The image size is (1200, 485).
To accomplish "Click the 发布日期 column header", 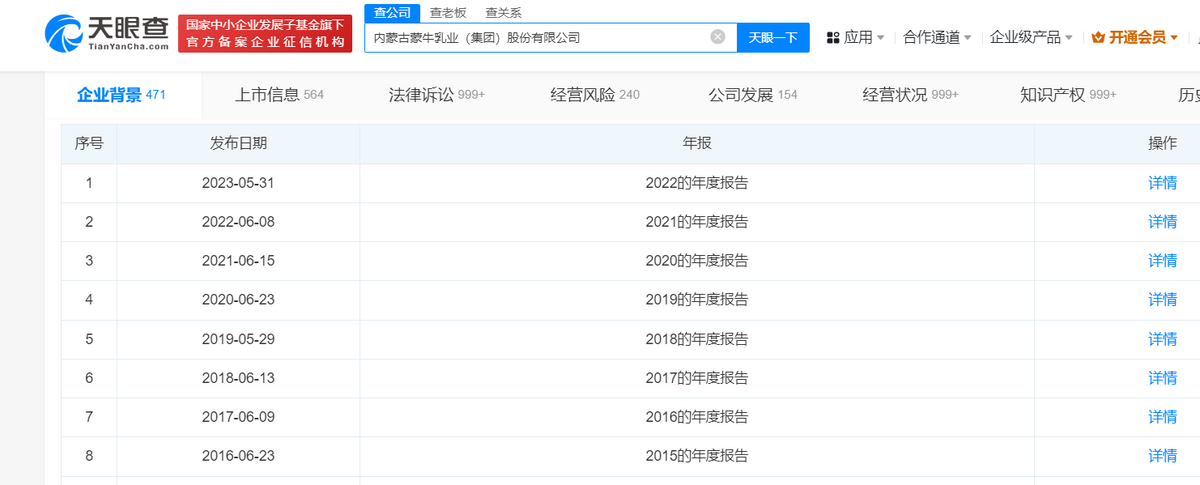I will point(238,144).
